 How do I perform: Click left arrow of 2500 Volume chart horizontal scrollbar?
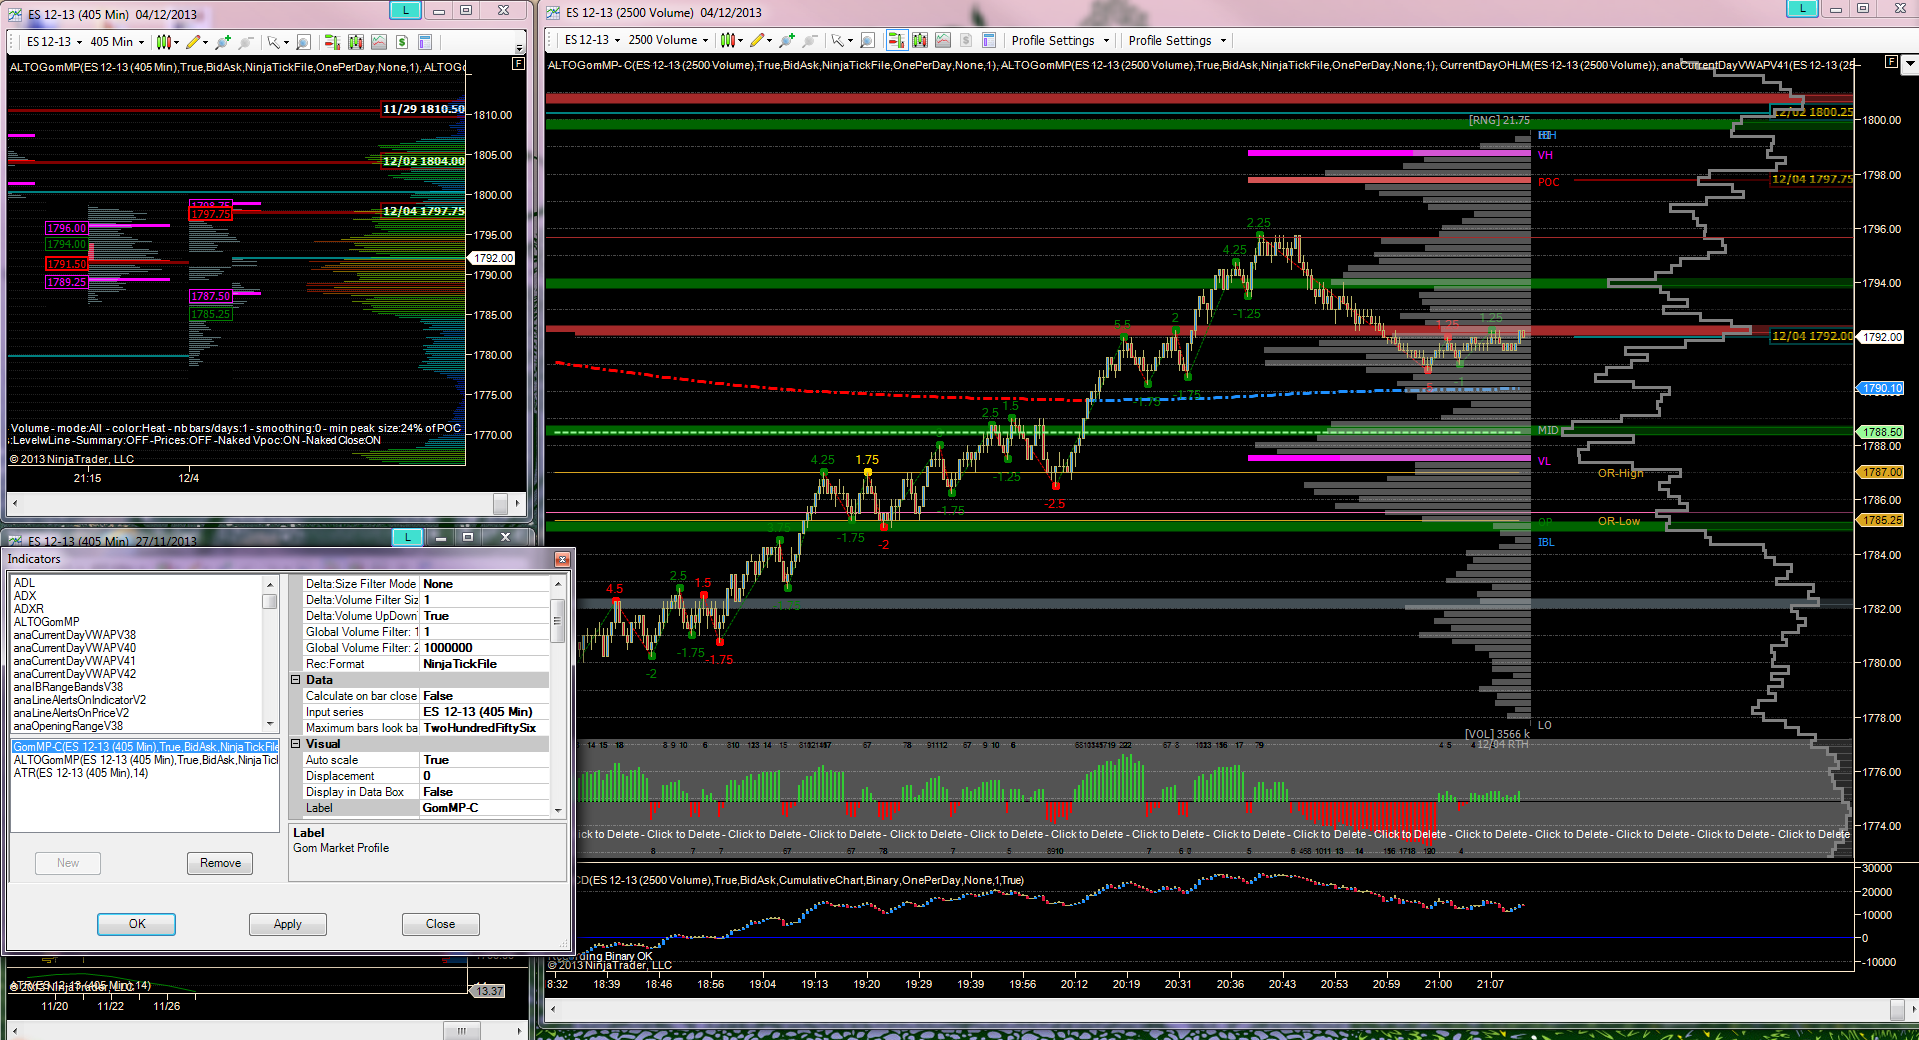pyautogui.click(x=553, y=1010)
